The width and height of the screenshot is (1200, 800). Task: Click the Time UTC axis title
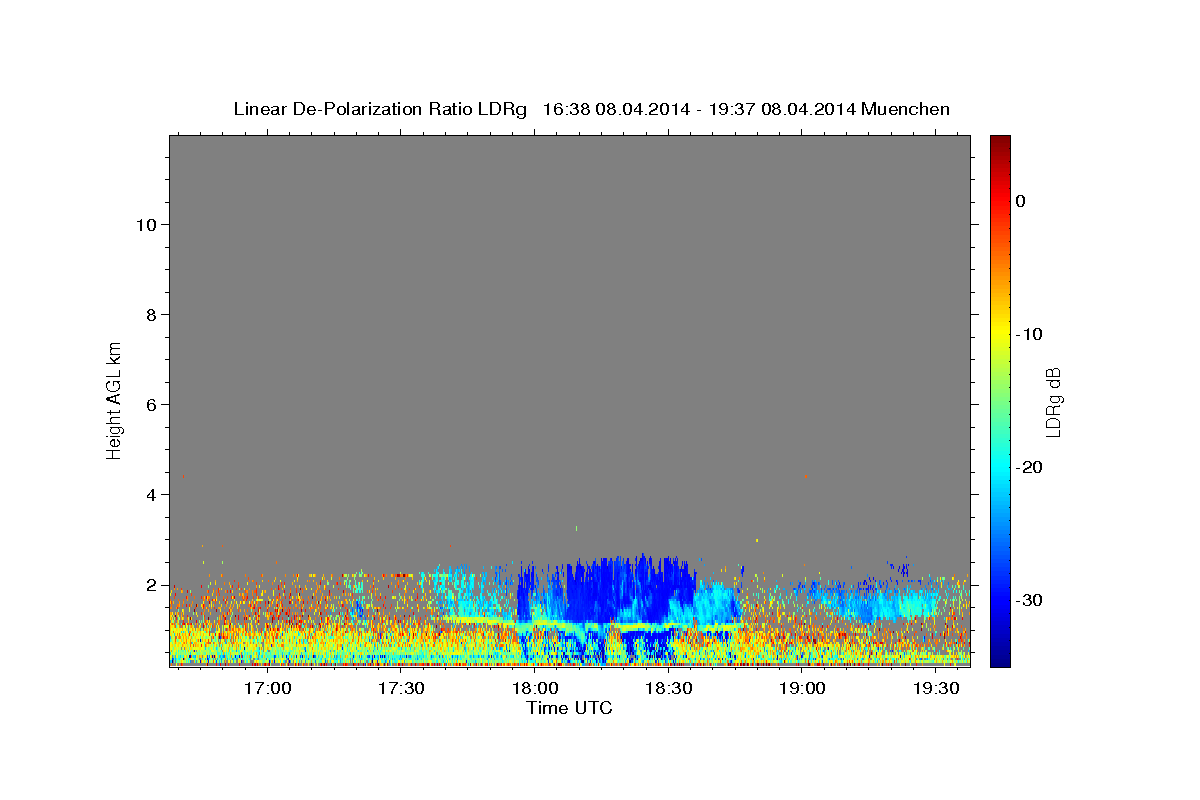[x=569, y=708]
